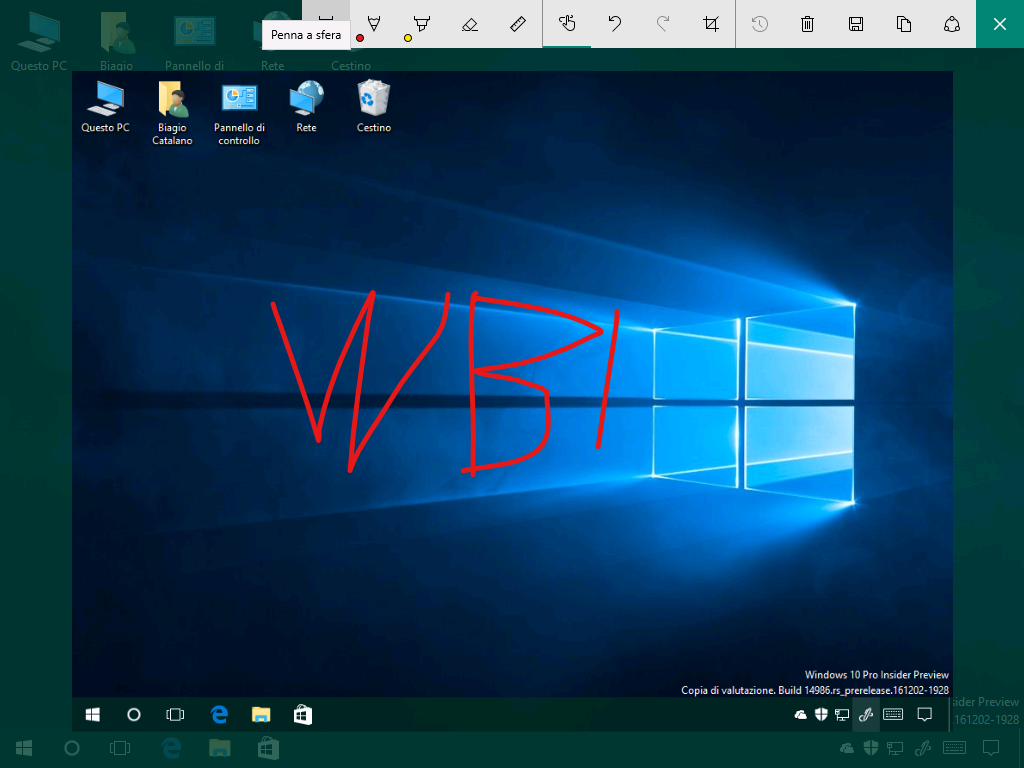Click the Rete icon inside the sketched screenshot
This screenshot has width=1024, height=768.
(306, 106)
